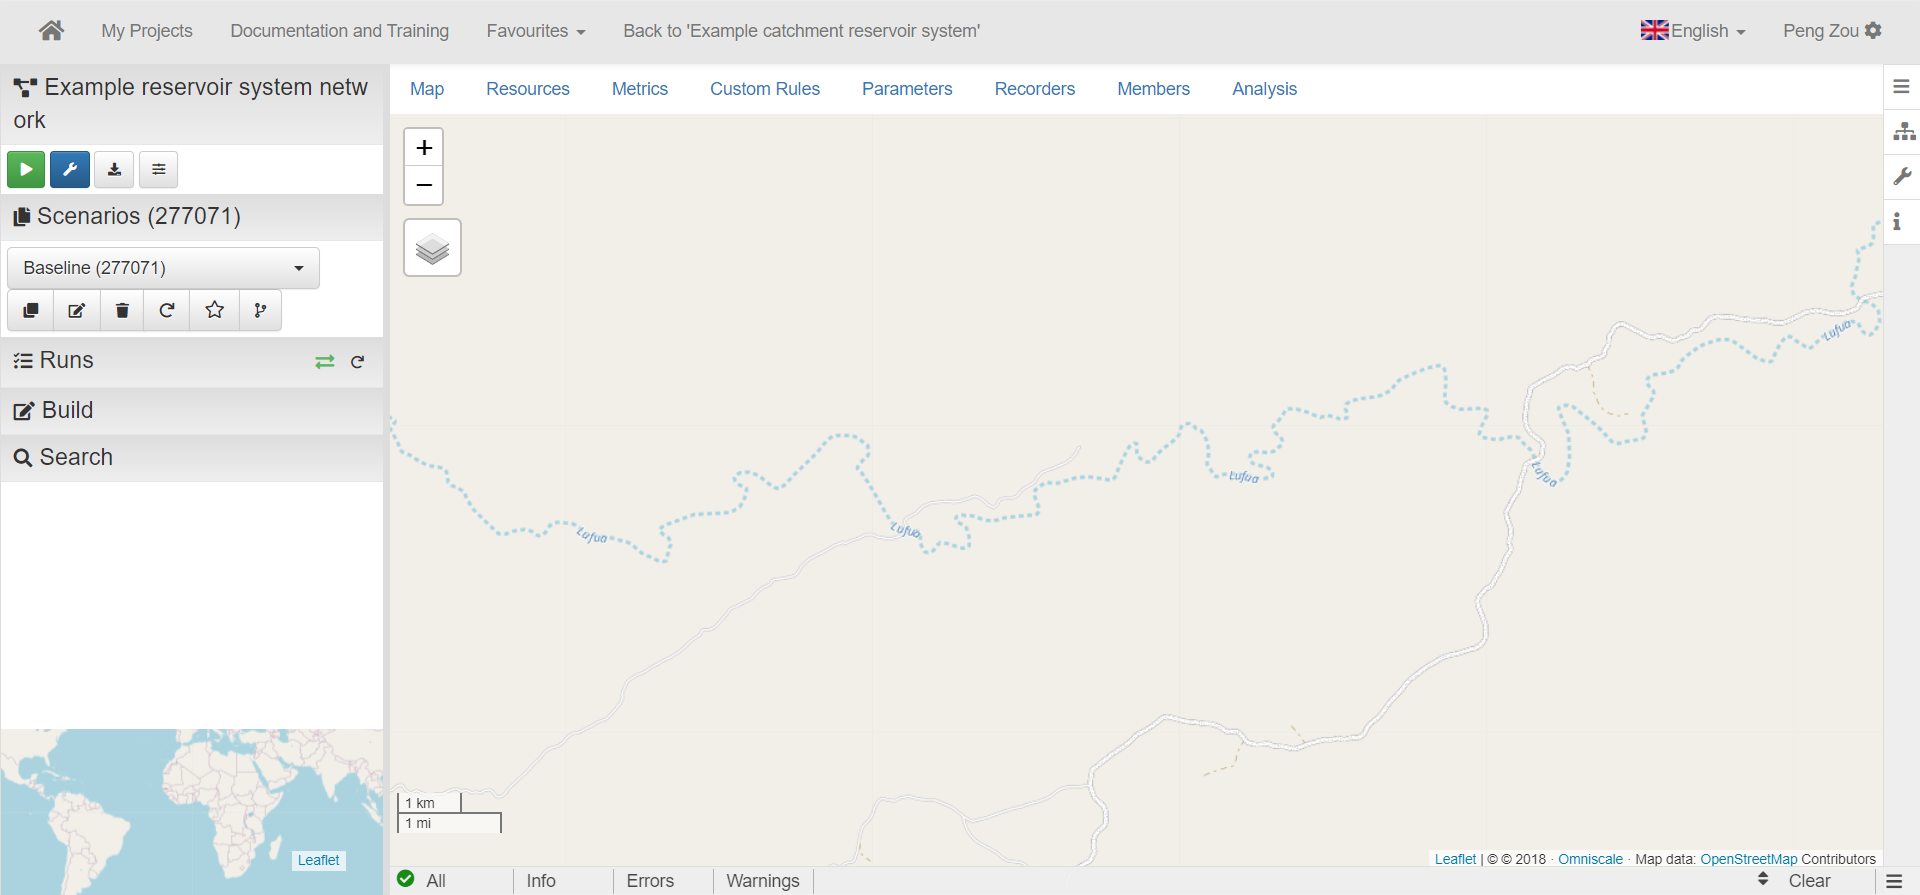Image resolution: width=1920 pixels, height=895 pixels.
Task: Open the Baseline (277071) scenario dropdown
Action: [163, 268]
